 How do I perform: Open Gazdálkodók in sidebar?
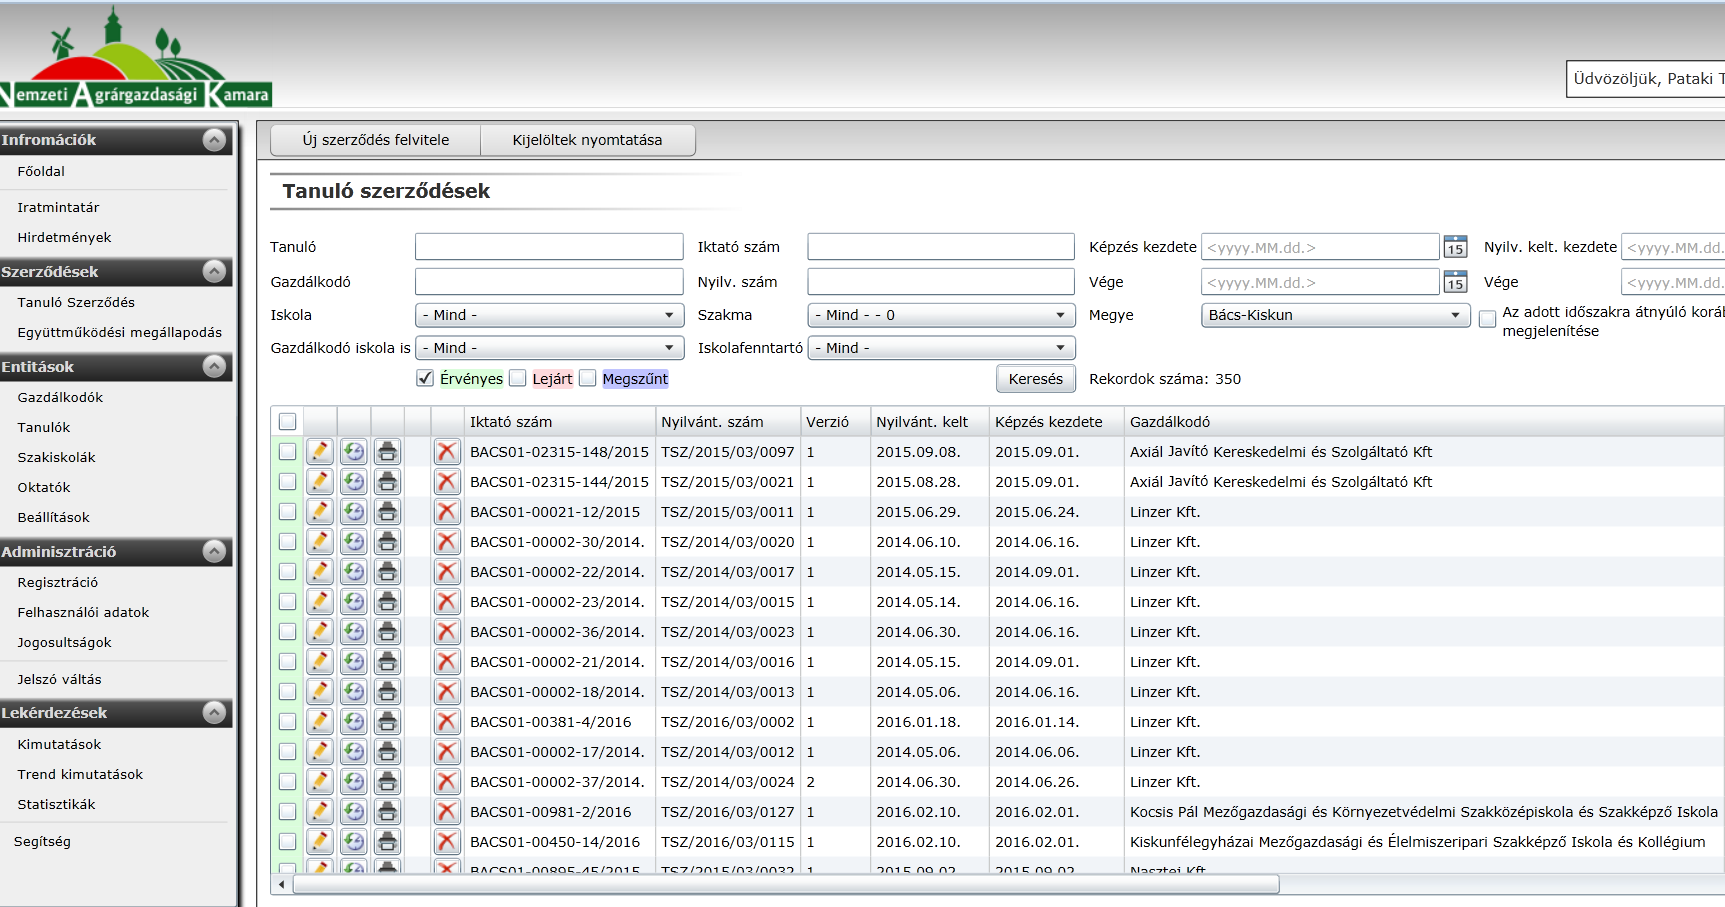coord(60,397)
